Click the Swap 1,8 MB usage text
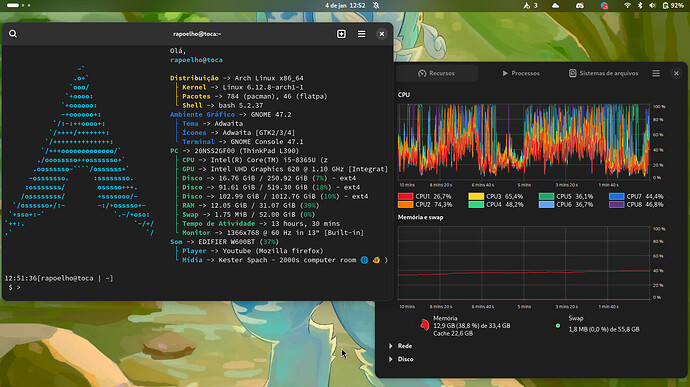 (604, 329)
